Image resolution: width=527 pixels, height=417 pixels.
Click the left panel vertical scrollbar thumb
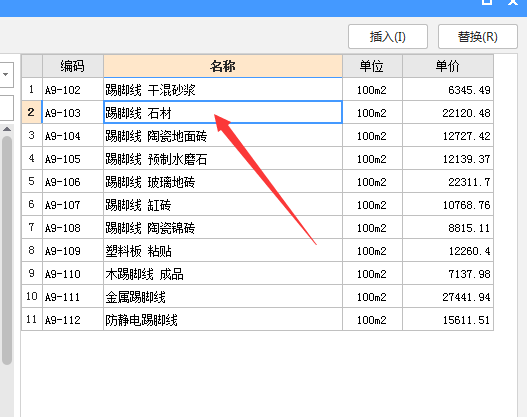click(x=7, y=250)
